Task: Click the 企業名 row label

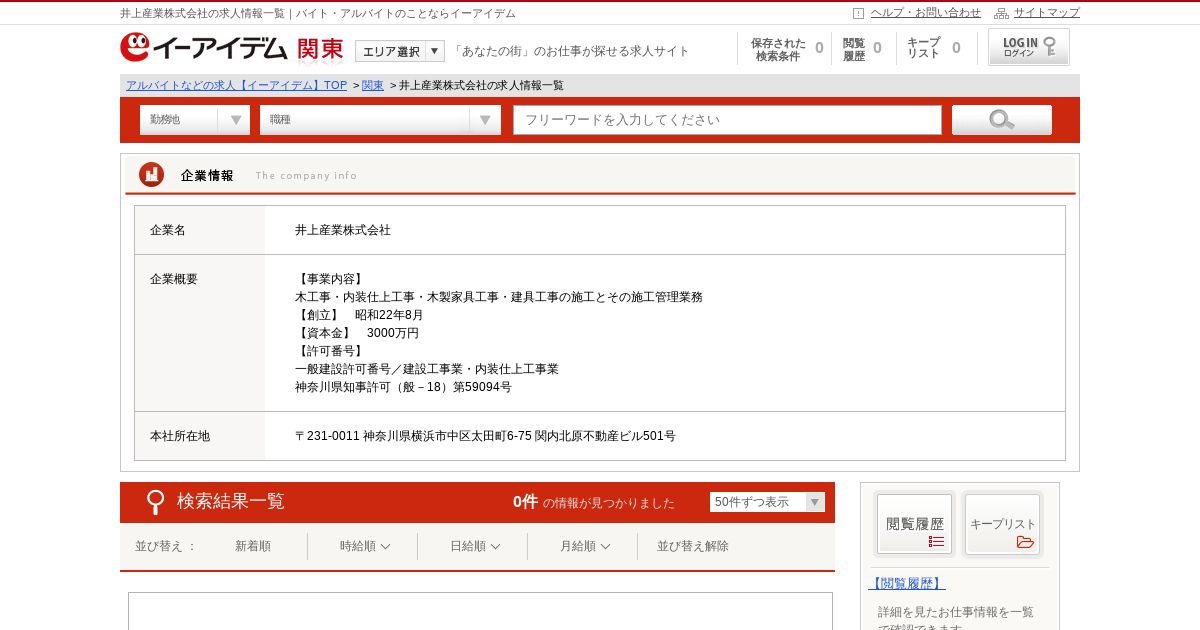Action: point(168,230)
